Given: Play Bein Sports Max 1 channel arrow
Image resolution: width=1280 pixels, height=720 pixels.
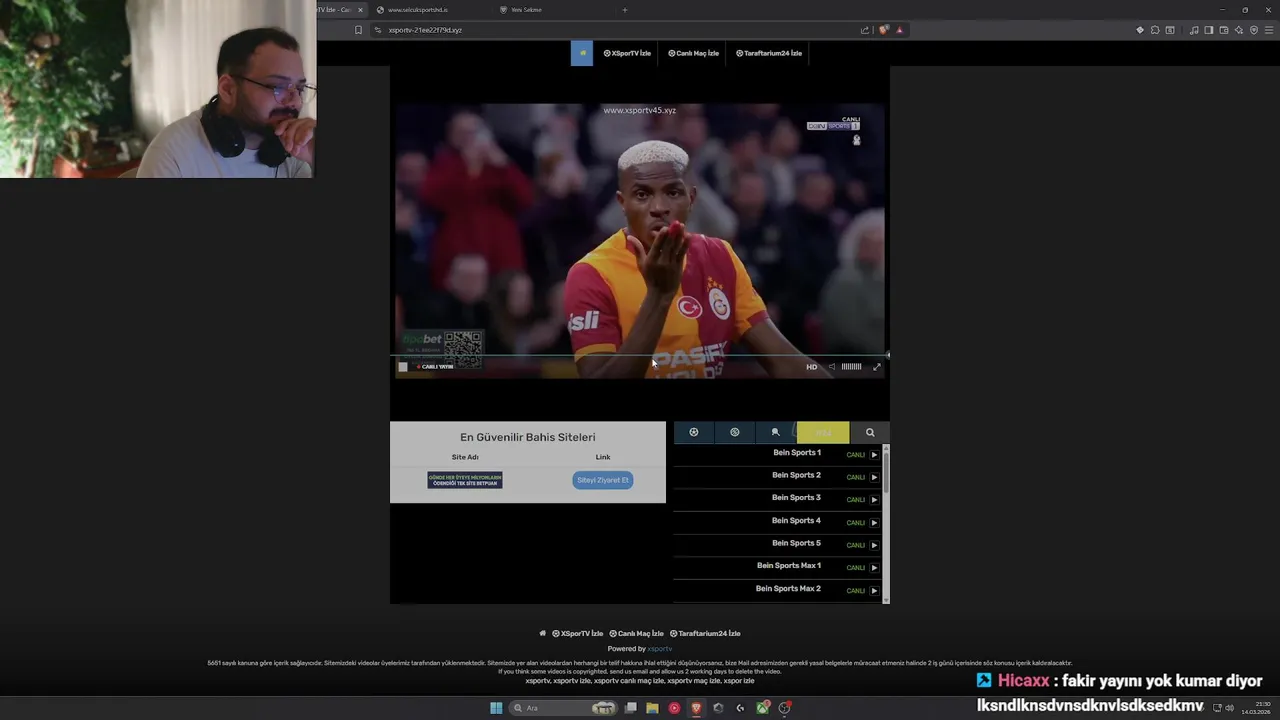Looking at the screenshot, I should point(874,568).
